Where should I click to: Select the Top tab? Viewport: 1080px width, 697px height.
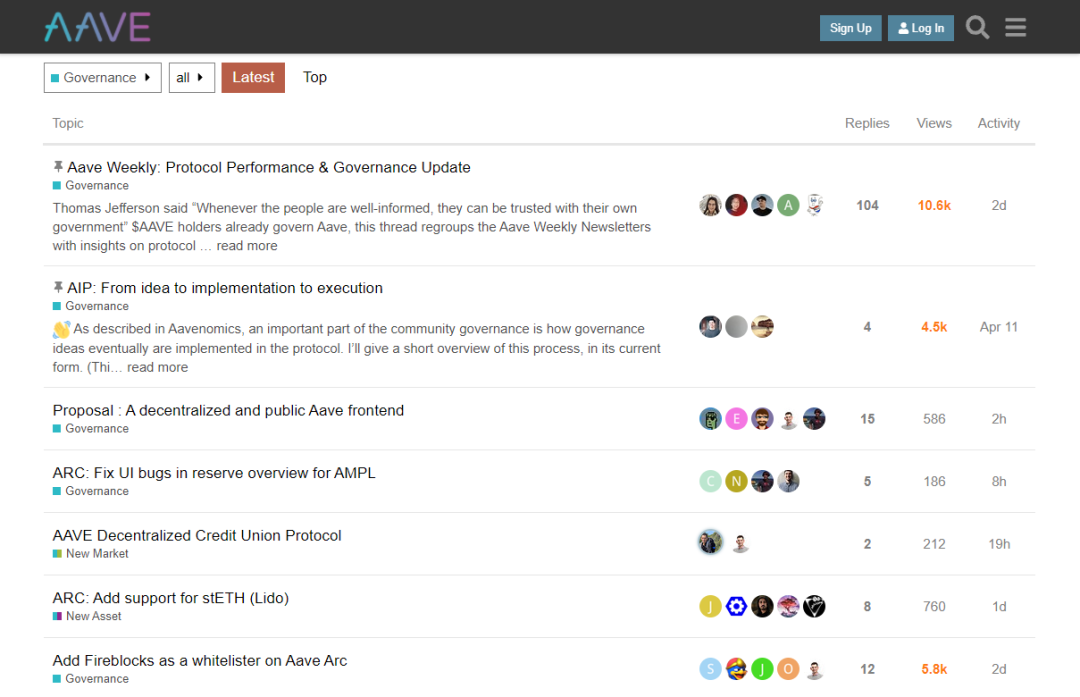point(315,77)
